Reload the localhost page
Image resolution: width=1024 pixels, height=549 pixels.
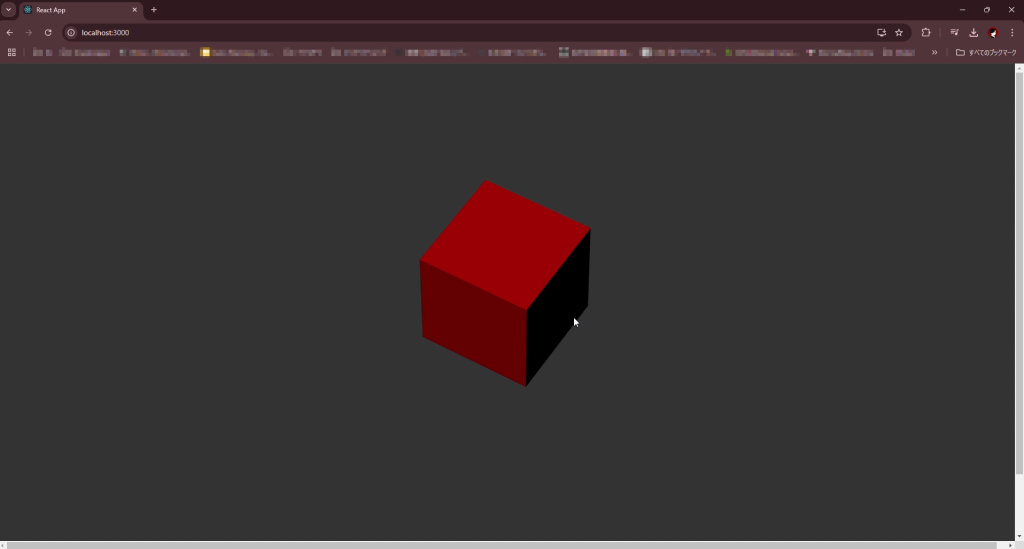47,32
